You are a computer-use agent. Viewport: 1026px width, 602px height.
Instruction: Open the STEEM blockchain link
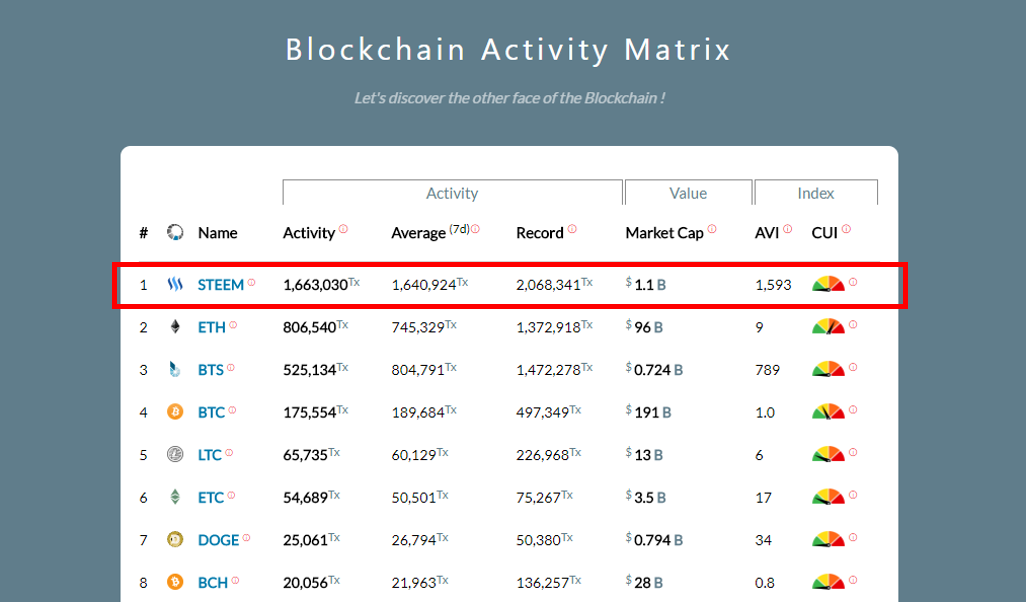pos(221,285)
